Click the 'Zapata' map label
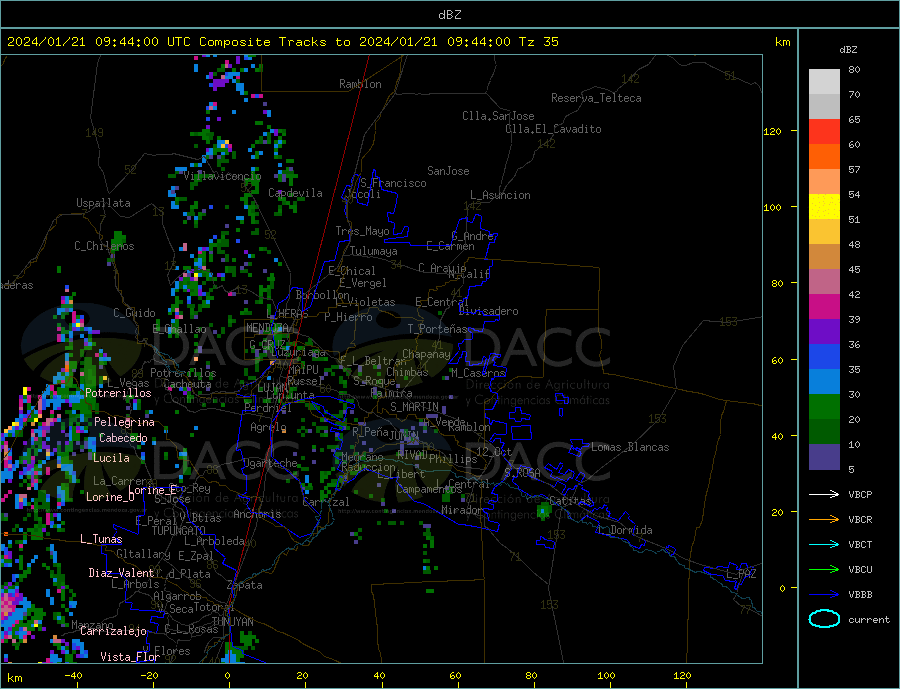The height and width of the screenshot is (689, 900). click(x=245, y=586)
